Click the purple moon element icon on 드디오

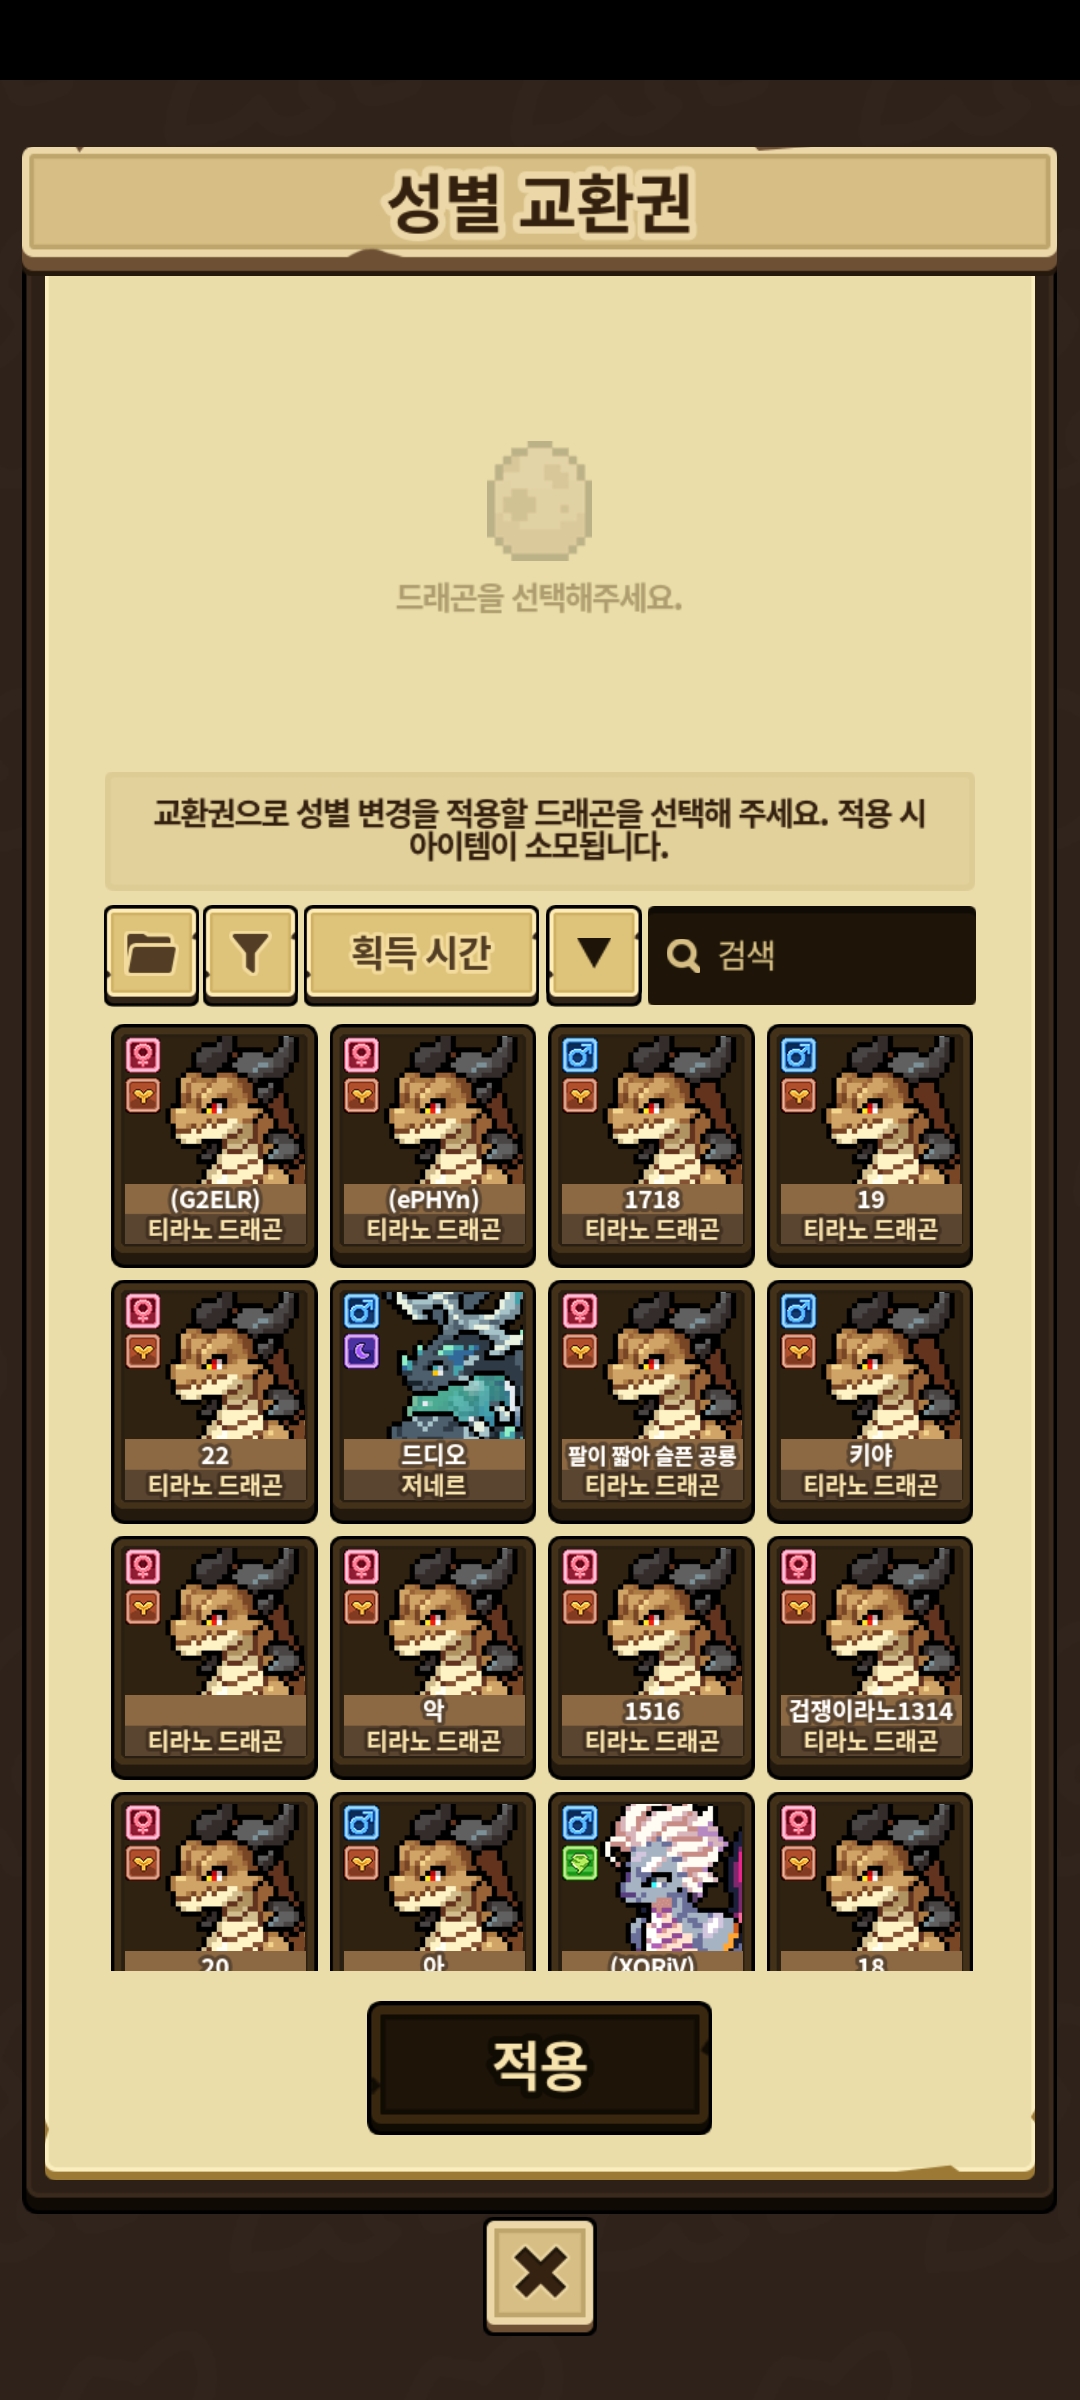361,1352
